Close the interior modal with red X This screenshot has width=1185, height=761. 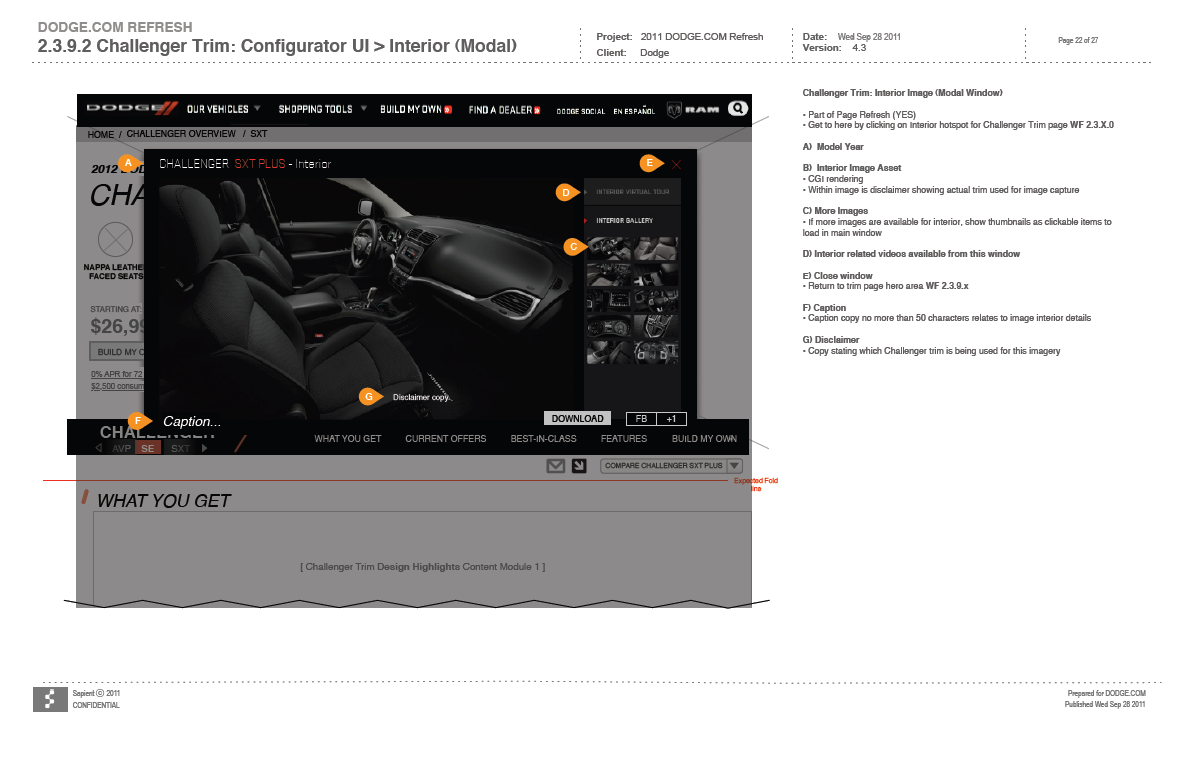coord(677,164)
